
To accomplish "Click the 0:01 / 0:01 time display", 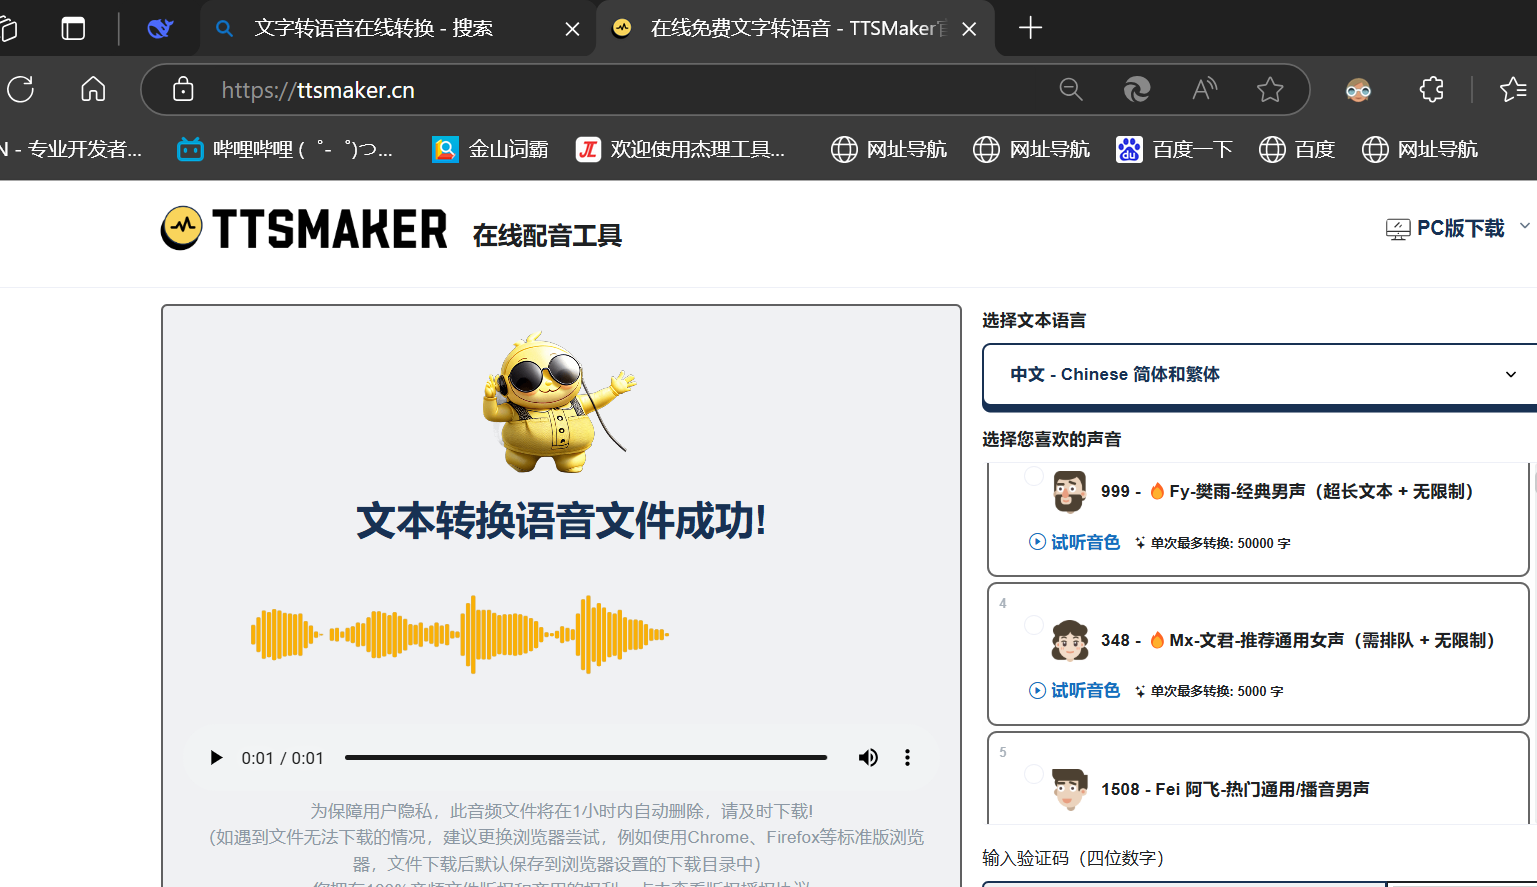I will pyautogui.click(x=282, y=758).
